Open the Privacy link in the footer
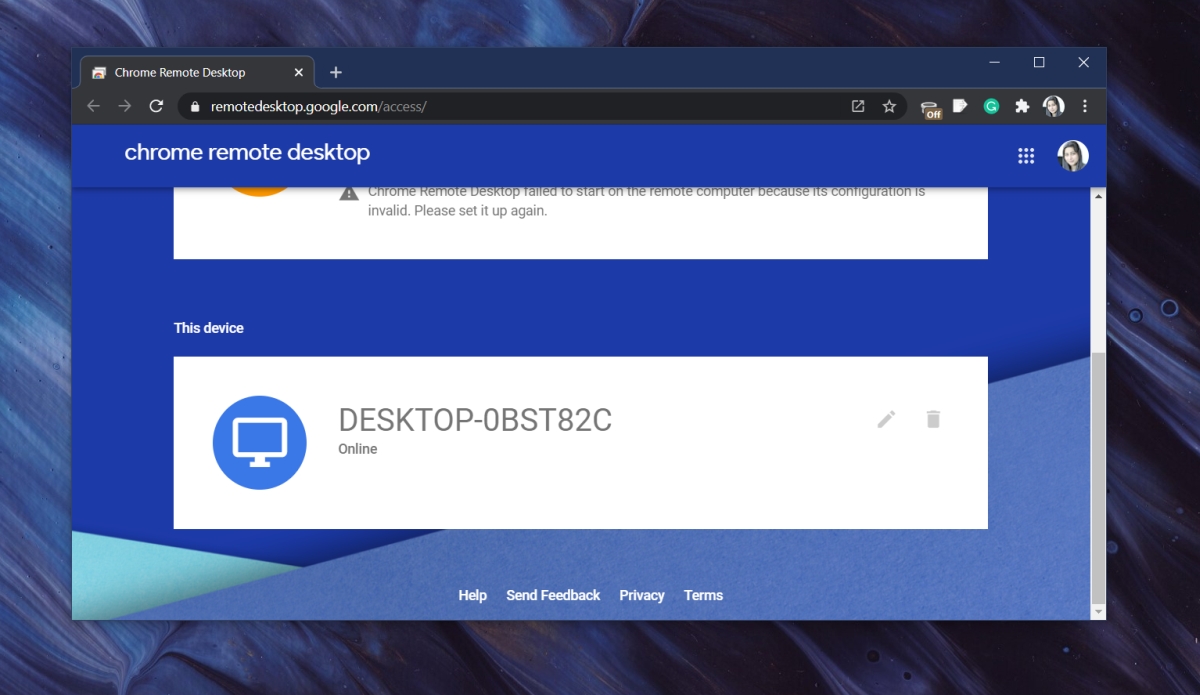The width and height of the screenshot is (1200, 695). (641, 595)
